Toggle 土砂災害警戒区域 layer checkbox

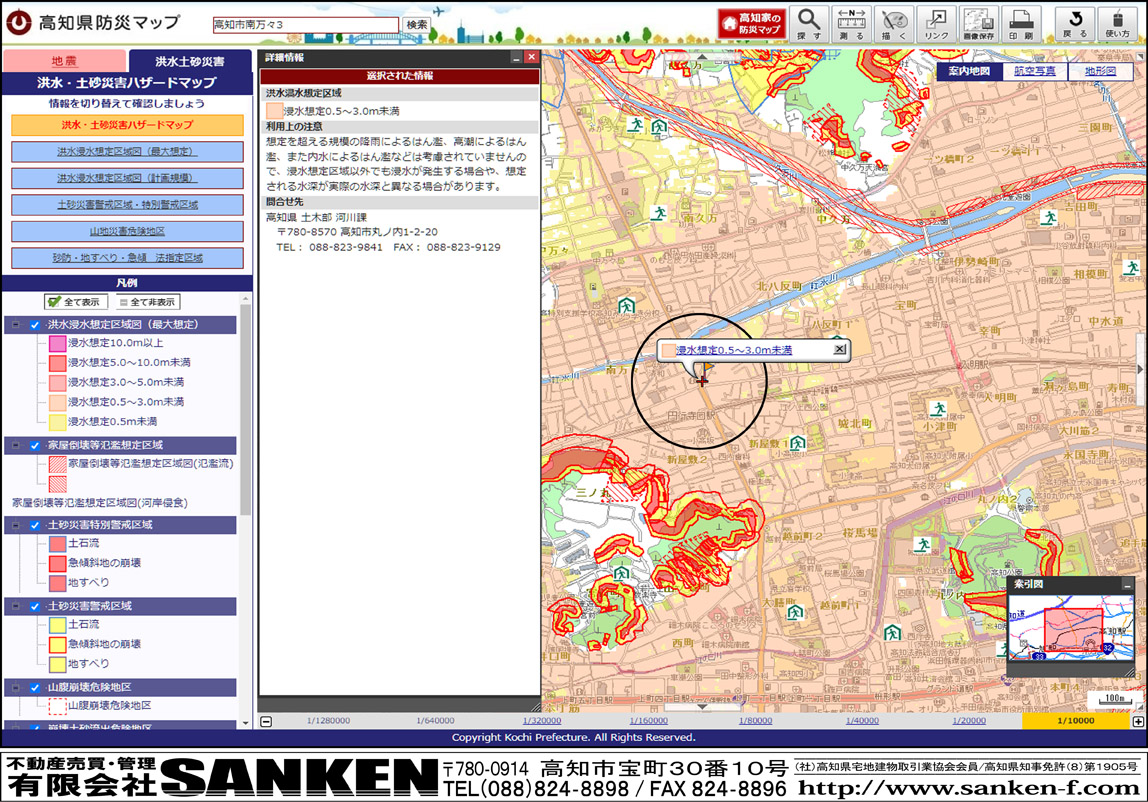tap(34, 606)
